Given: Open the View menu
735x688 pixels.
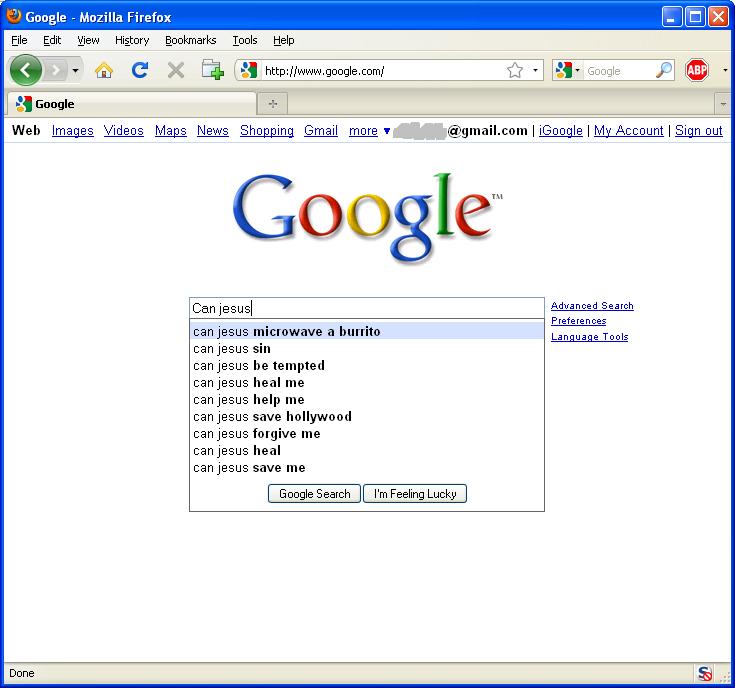Looking at the screenshot, I should coord(88,40).
